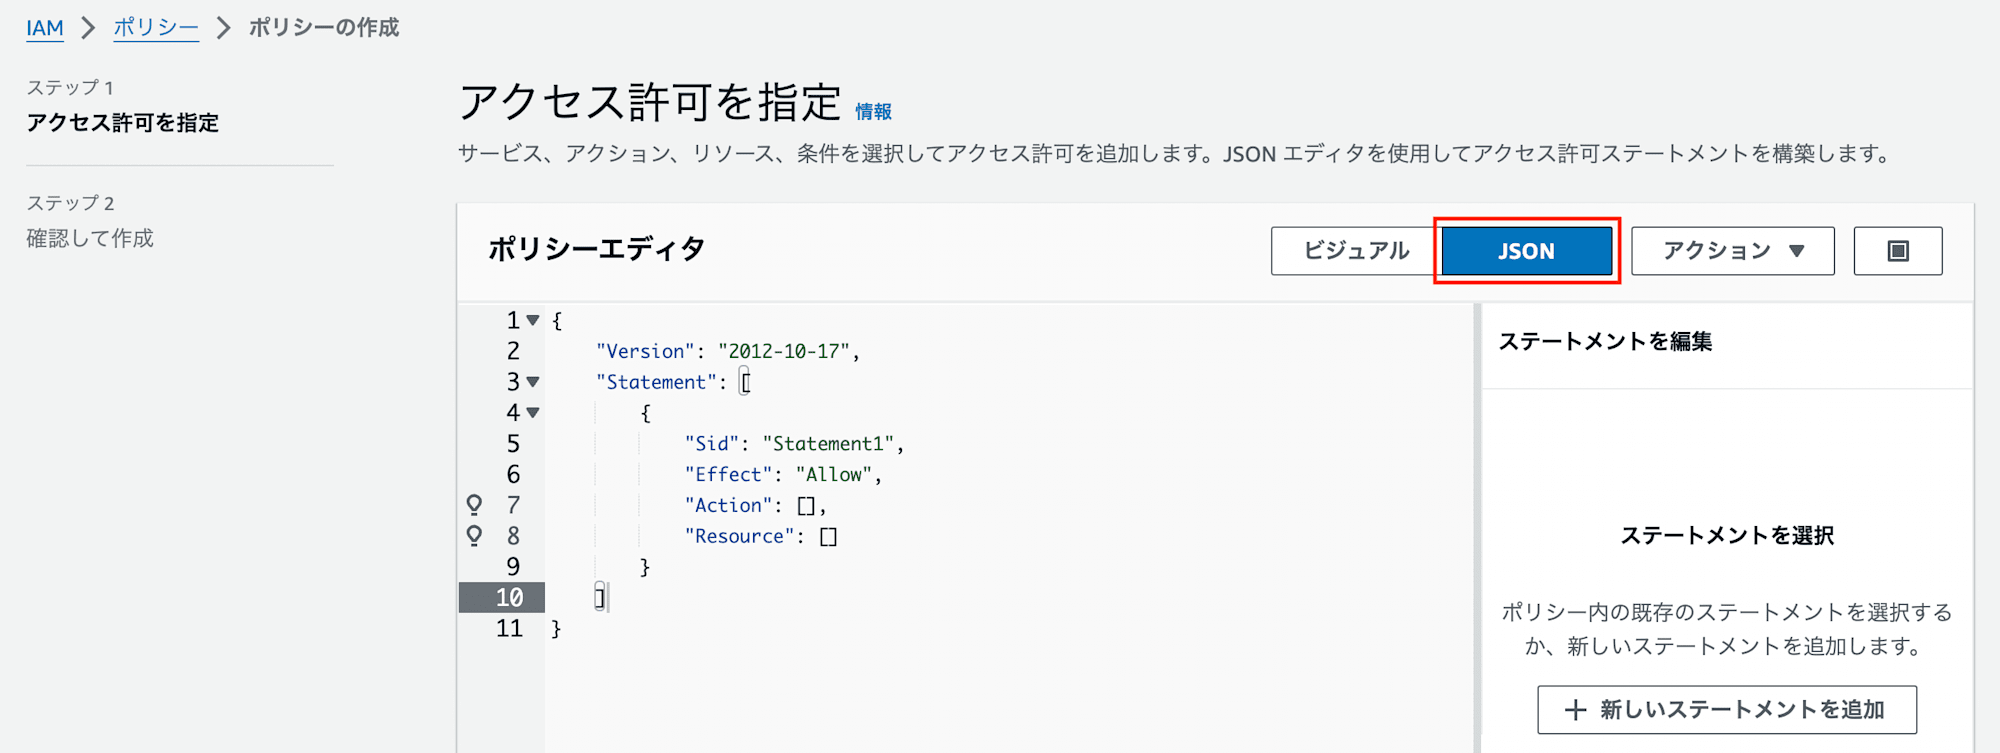Click the "2012-10-17" value in editor

click(784, 351)
